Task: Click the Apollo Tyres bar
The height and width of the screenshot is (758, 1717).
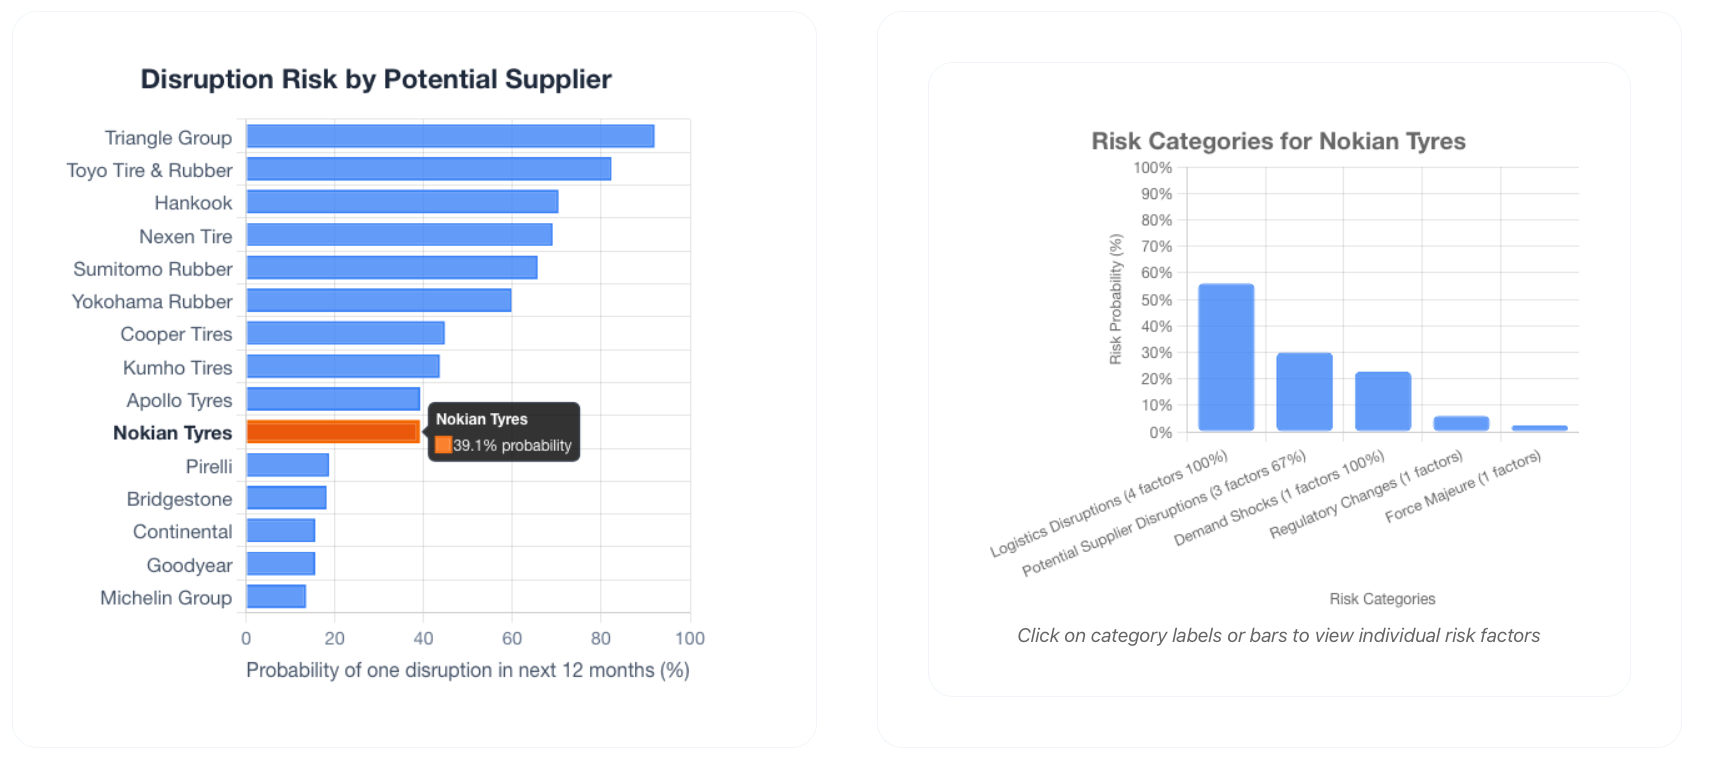Action: [x=332, y=399]
